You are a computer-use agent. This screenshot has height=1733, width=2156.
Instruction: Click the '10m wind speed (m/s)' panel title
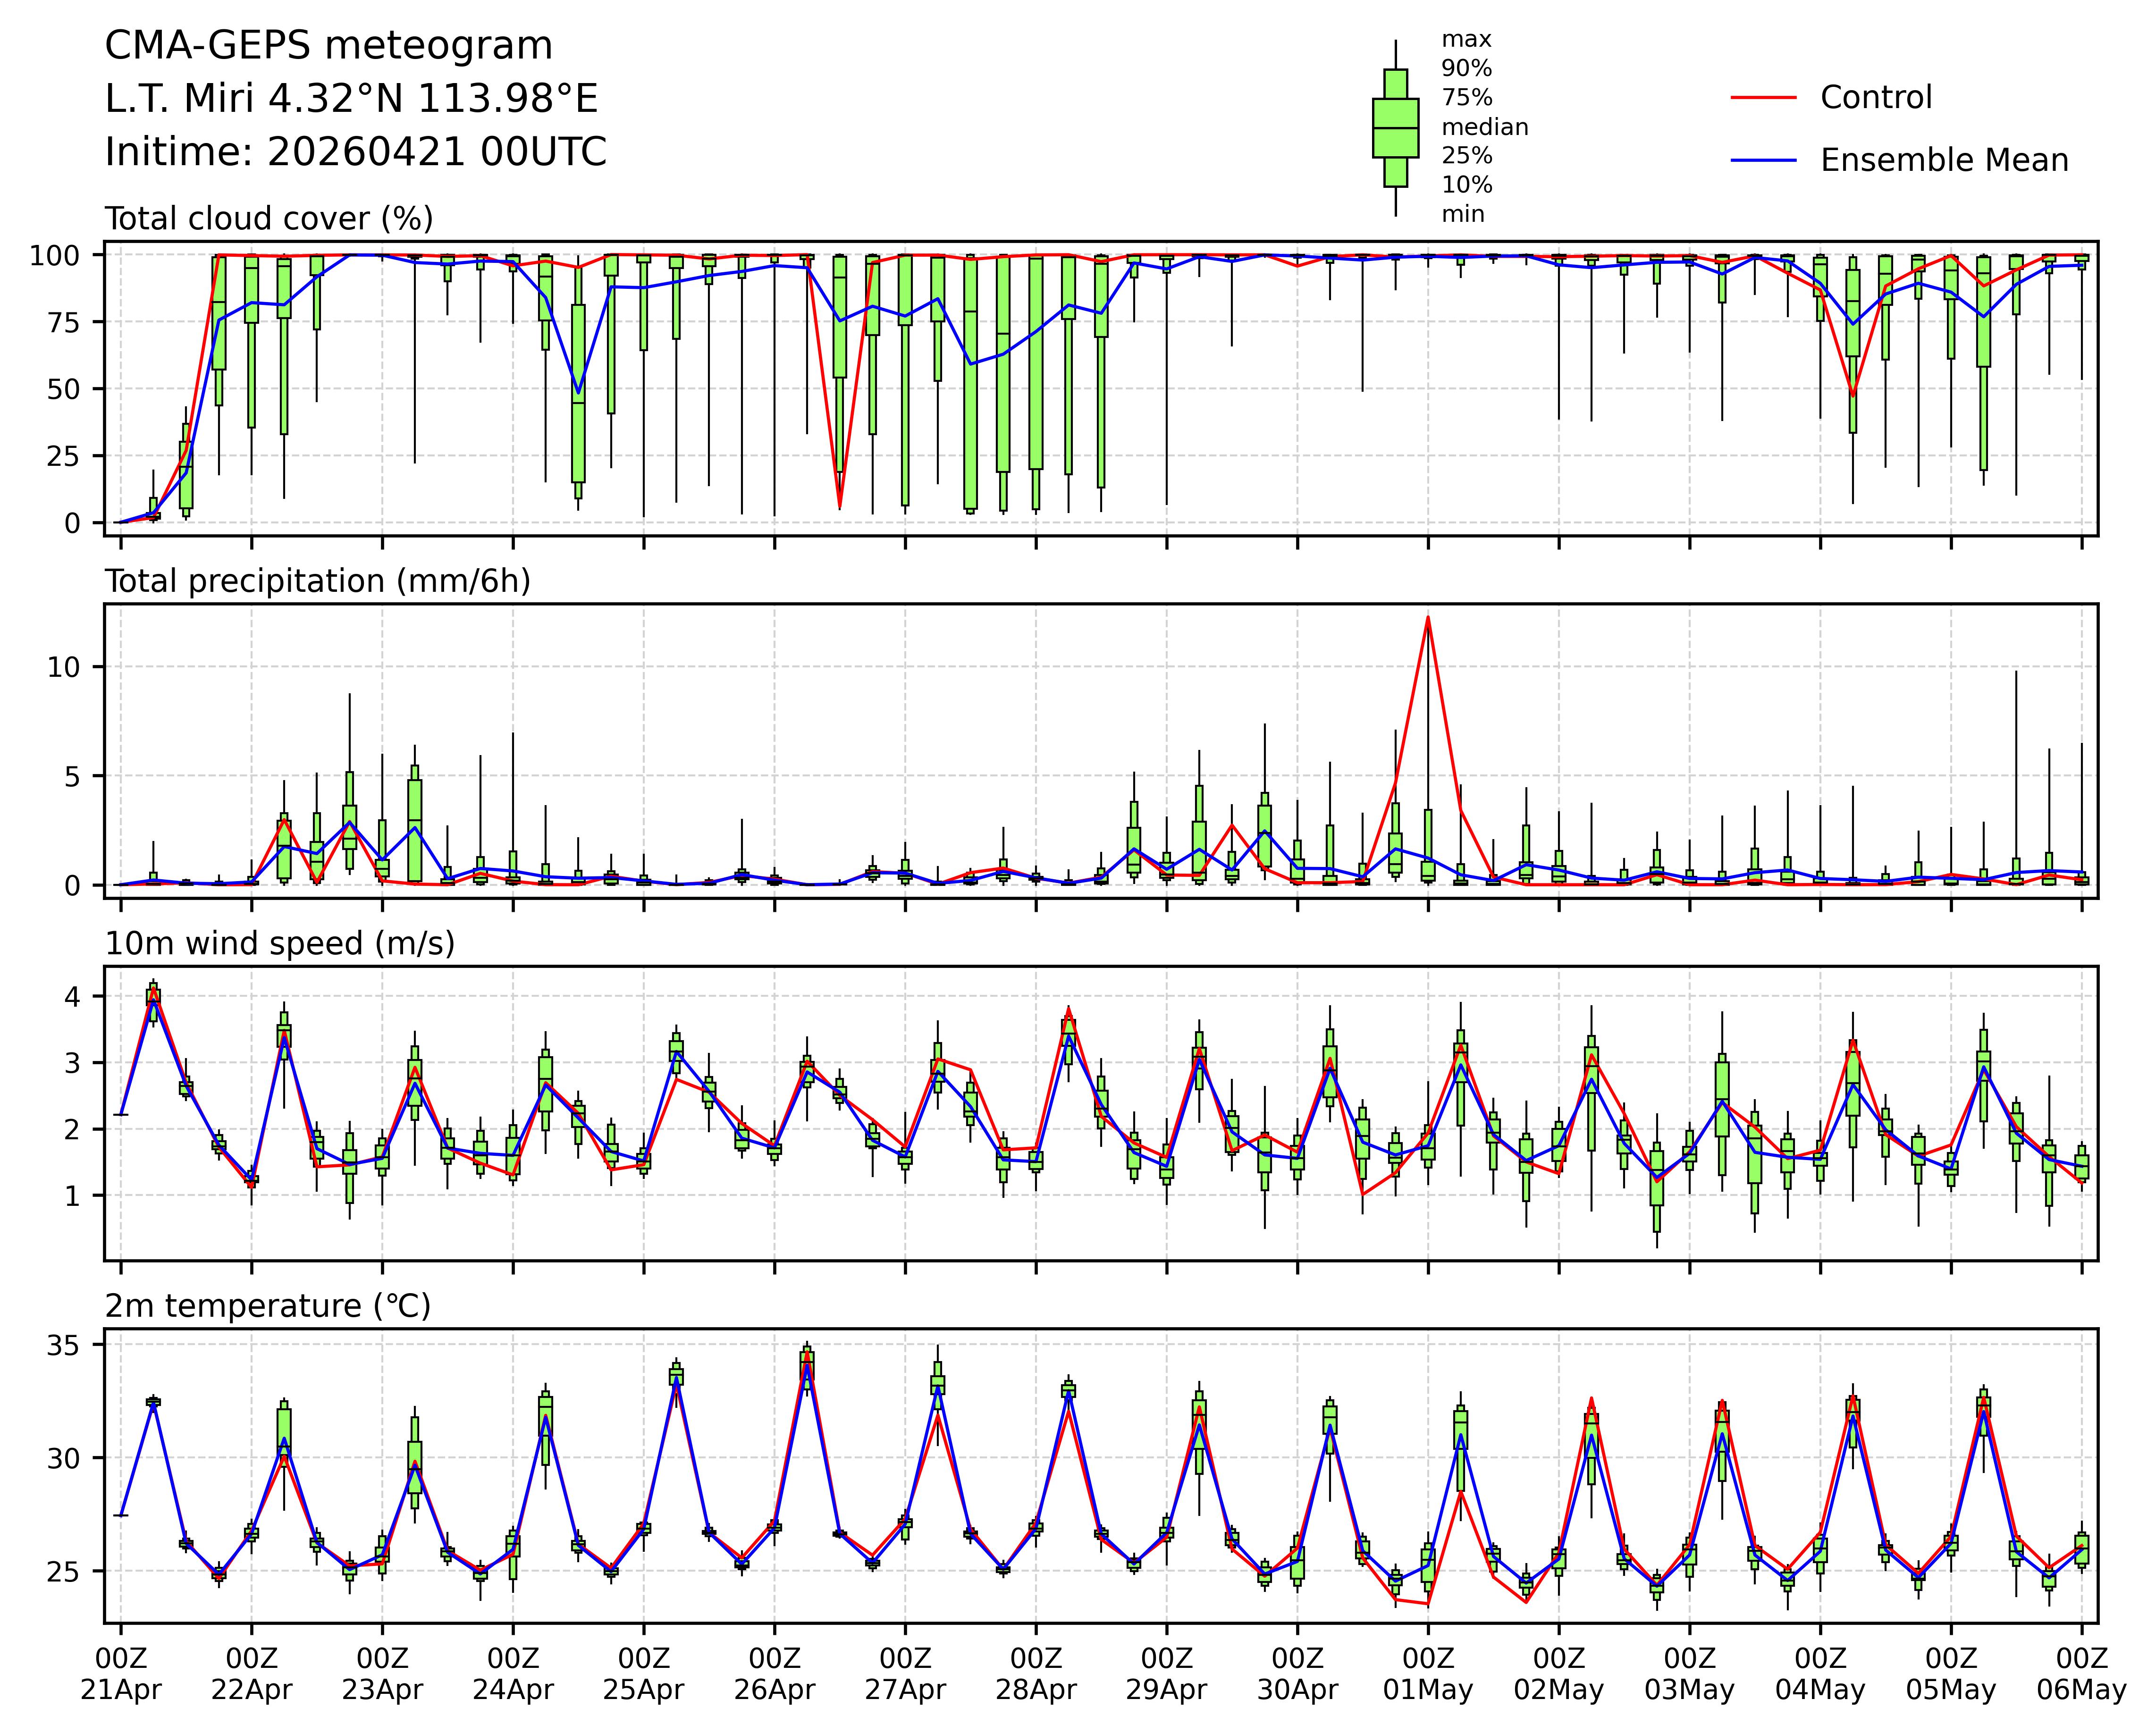[x=280, y=943]
